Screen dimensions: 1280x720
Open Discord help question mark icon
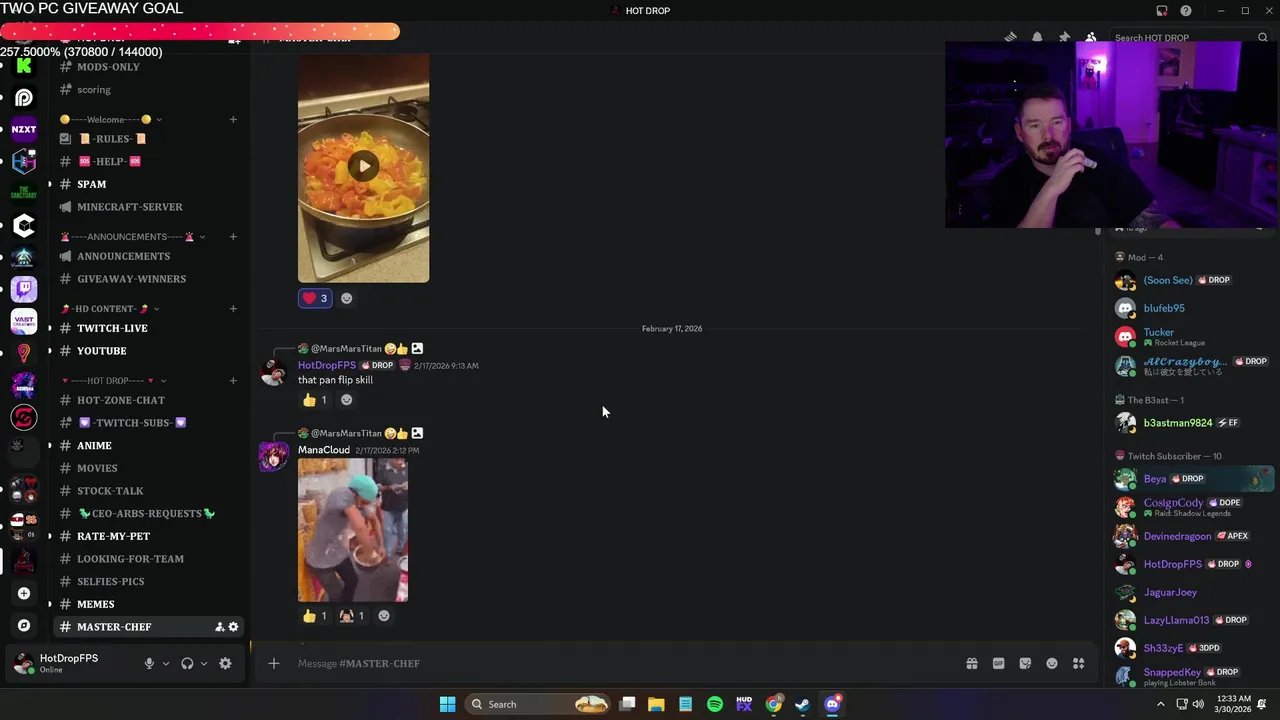point(1186,11)
